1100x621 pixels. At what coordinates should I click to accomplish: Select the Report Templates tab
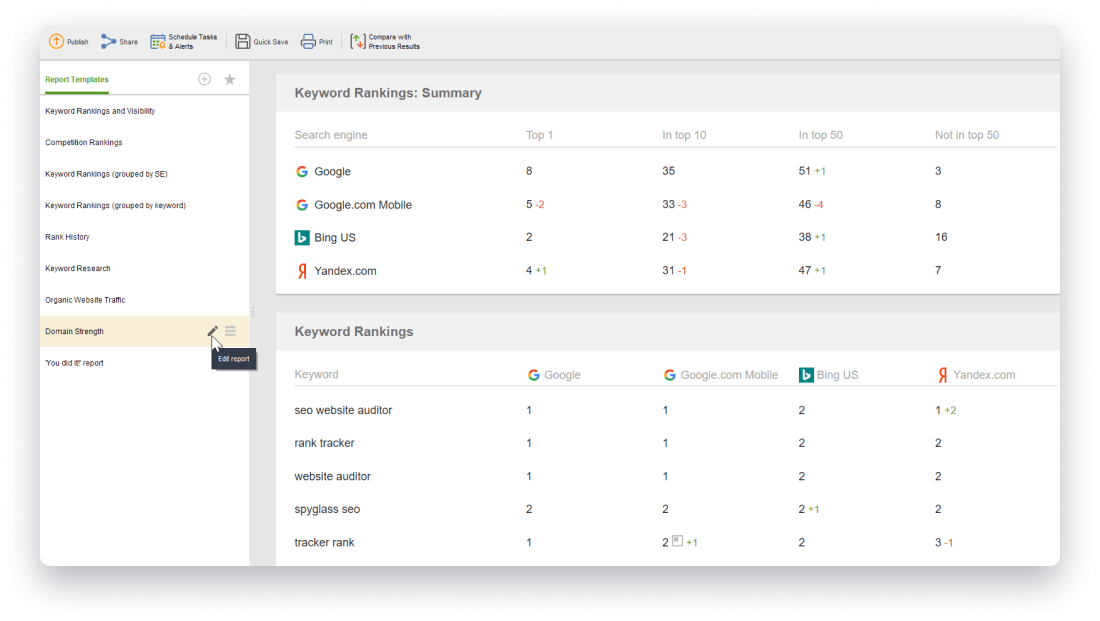77,80
